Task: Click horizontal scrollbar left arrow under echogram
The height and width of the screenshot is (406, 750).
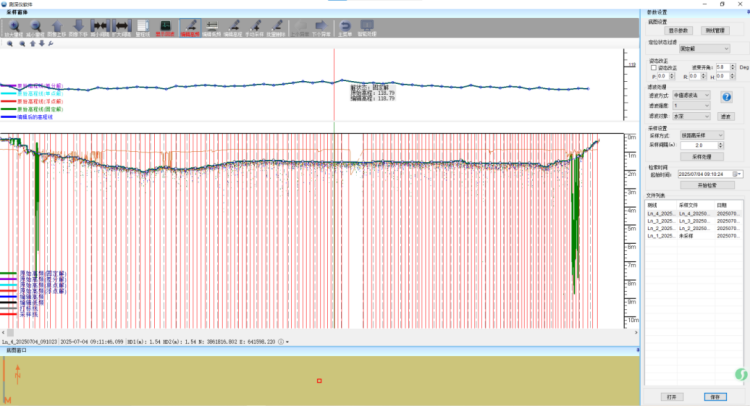Action: pos(3,332)
